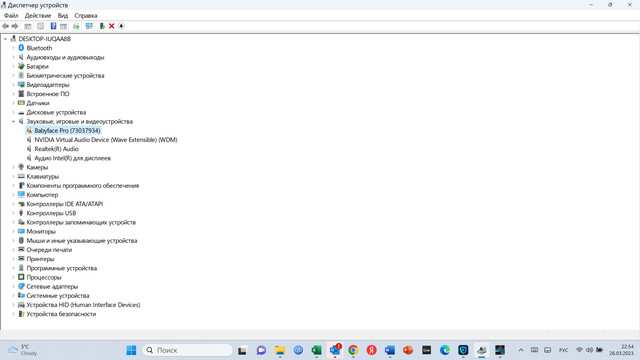Viewport: 640px width, 360px height.
Task: Click the warning icon beside Babyface Pro
Action: 29,131
